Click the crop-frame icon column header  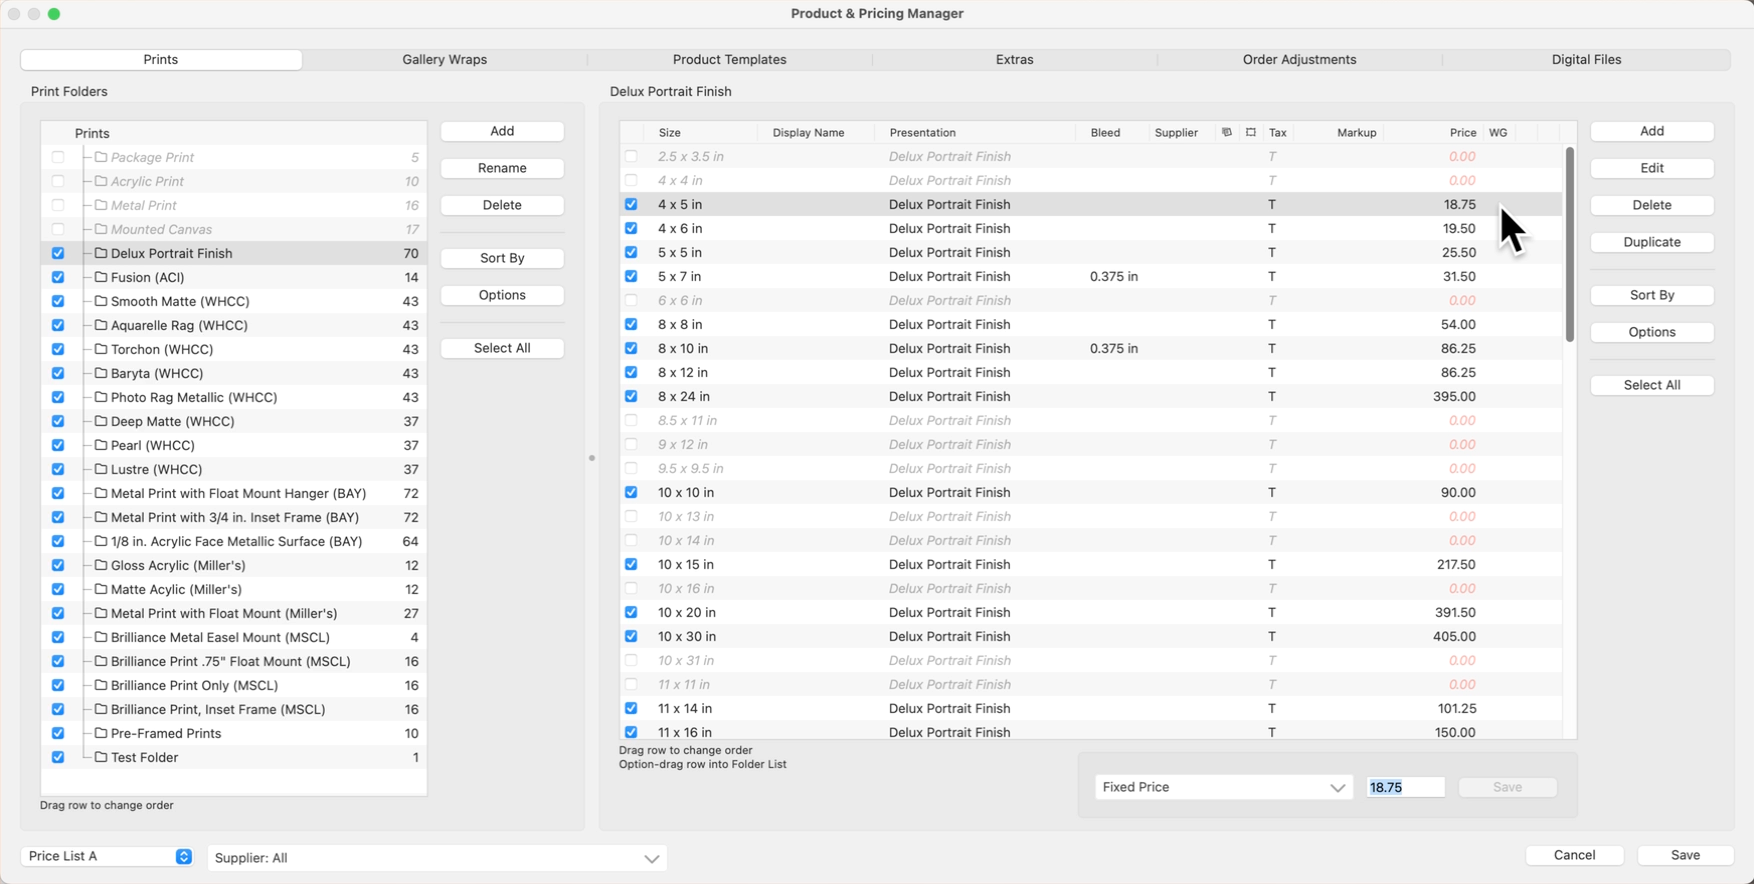pyautogui.click(x=1250, y=132)
